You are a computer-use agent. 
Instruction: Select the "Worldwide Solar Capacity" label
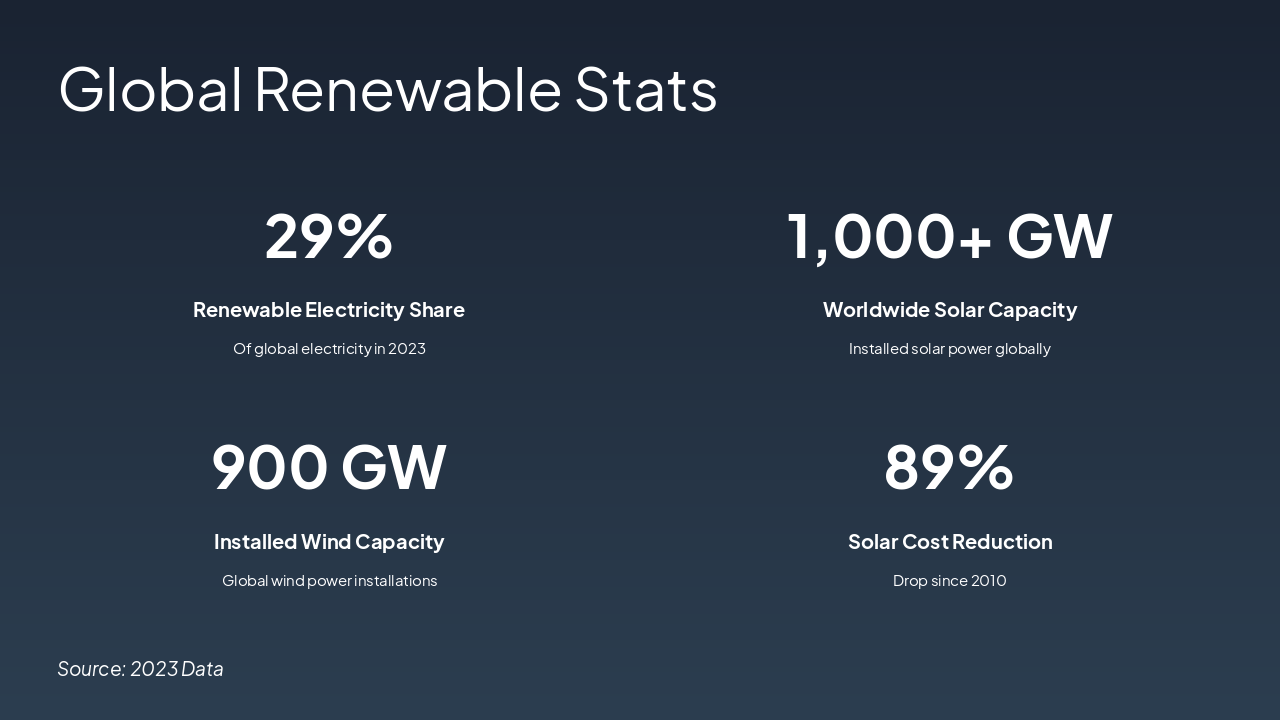pyautogui.click(x=949, y=310)
